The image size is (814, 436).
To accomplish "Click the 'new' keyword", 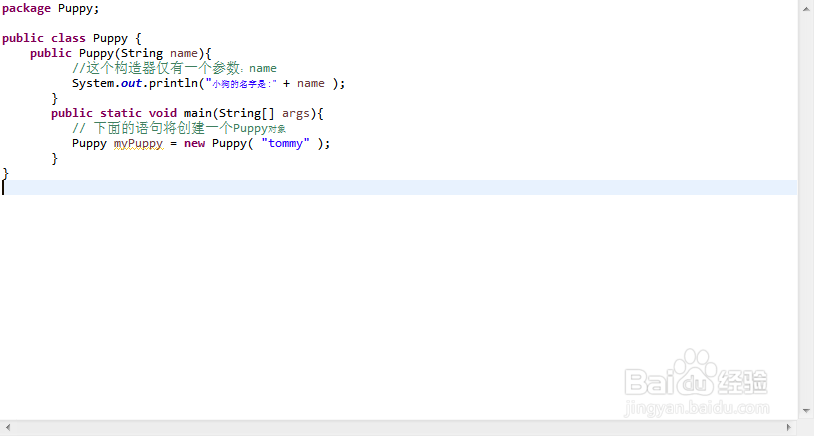I will click(x=195, y=144).
